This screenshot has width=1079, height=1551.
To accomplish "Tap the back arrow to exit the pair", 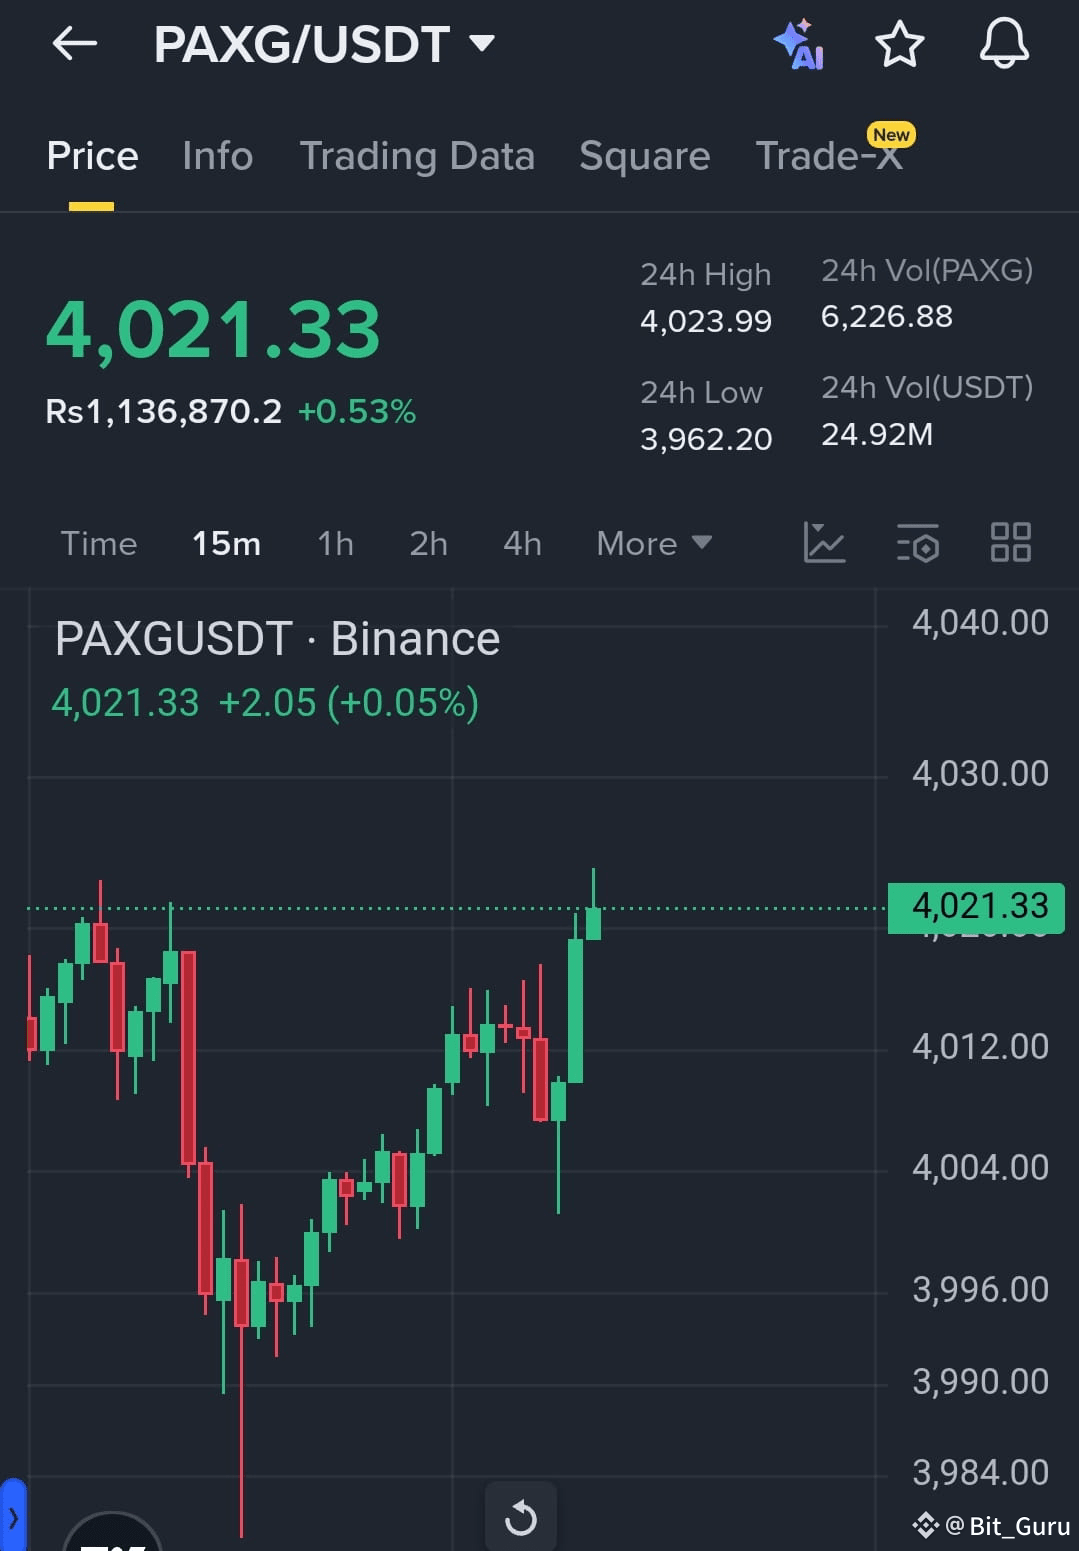I will click(x=74, y=44).
